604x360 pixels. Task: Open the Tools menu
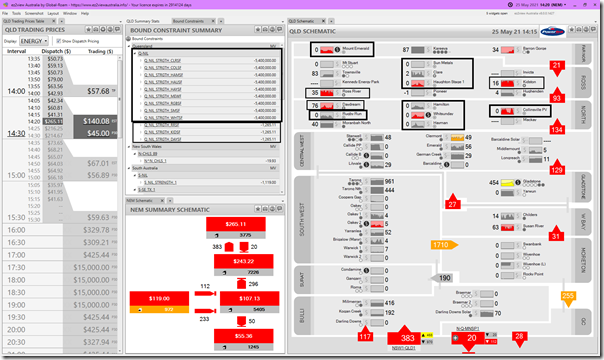pos(16,13)
